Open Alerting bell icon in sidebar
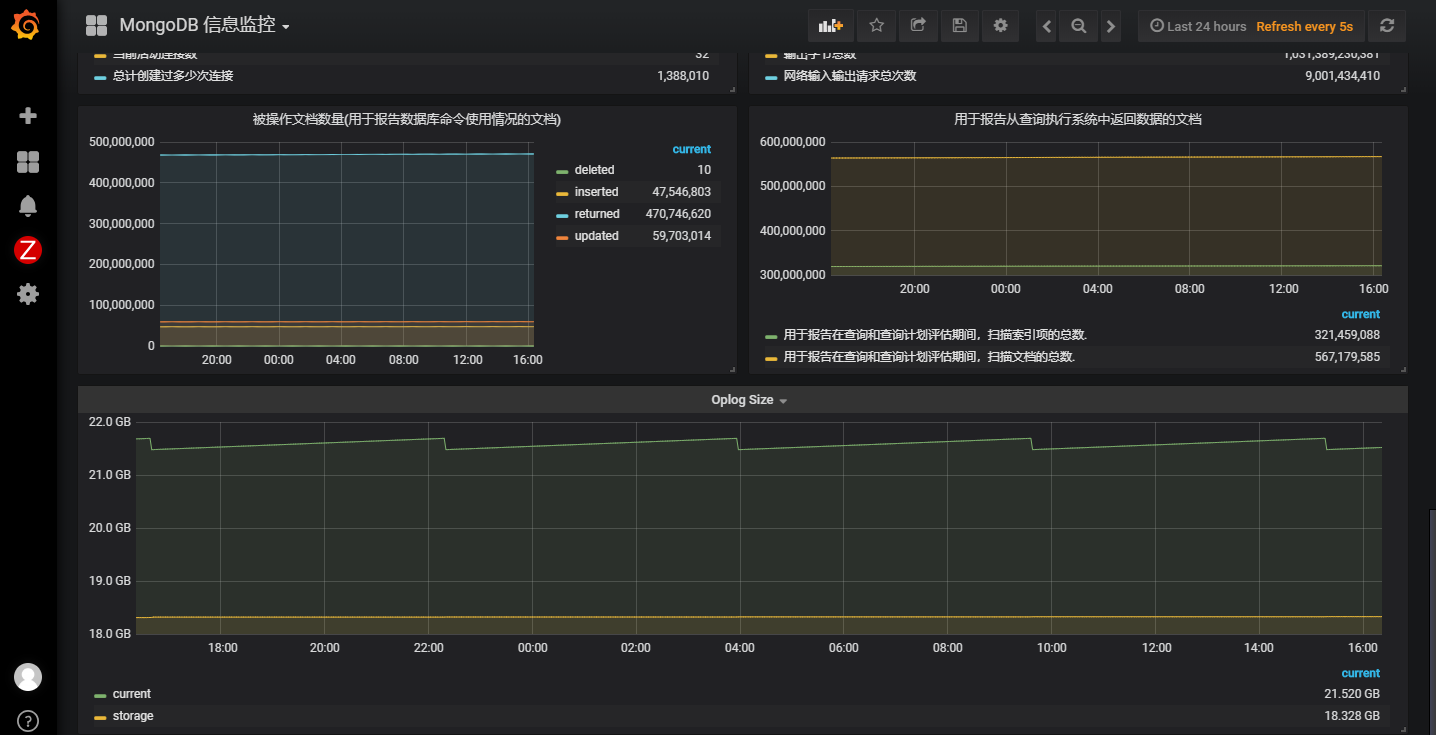This screenshot has height=735, width=1436. 28,206
